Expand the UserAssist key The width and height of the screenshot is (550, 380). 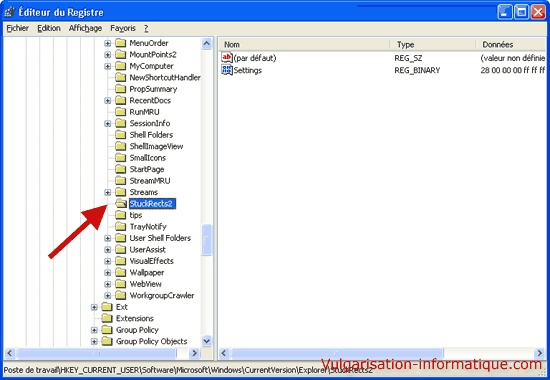coord(108,250)
